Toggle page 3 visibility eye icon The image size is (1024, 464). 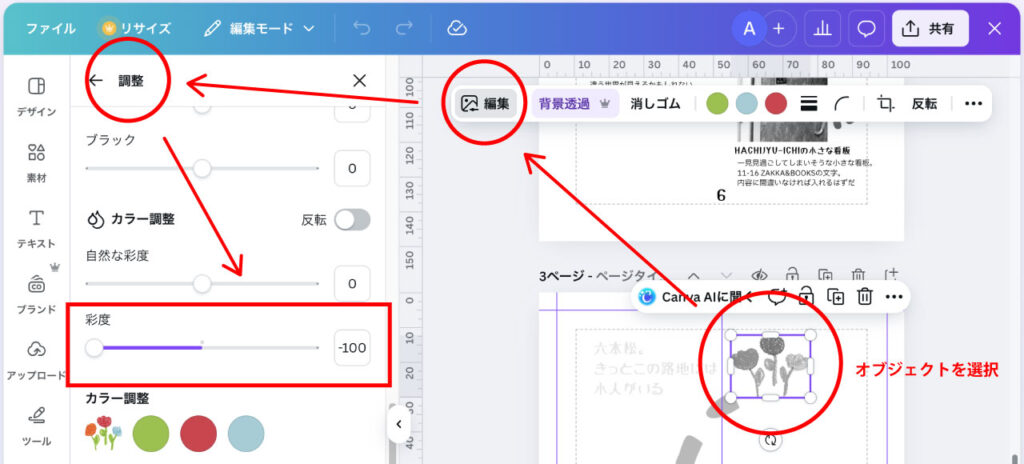[x=759, y=275]
